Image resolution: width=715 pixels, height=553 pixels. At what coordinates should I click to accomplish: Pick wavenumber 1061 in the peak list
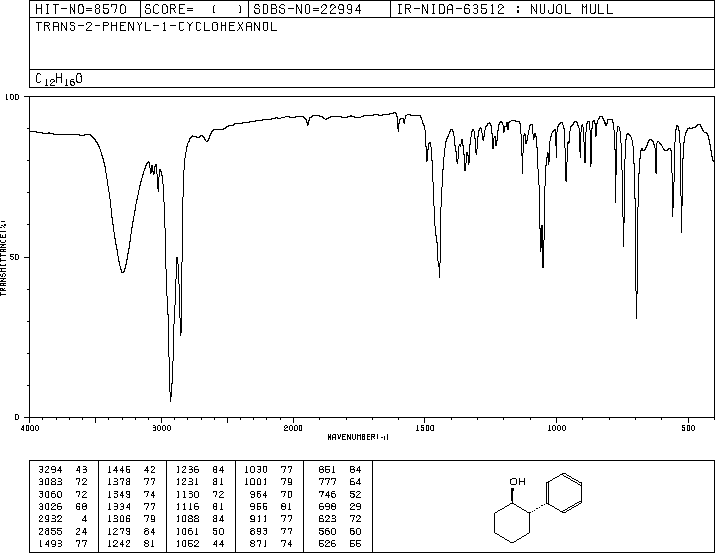click(x=187, y=531)
